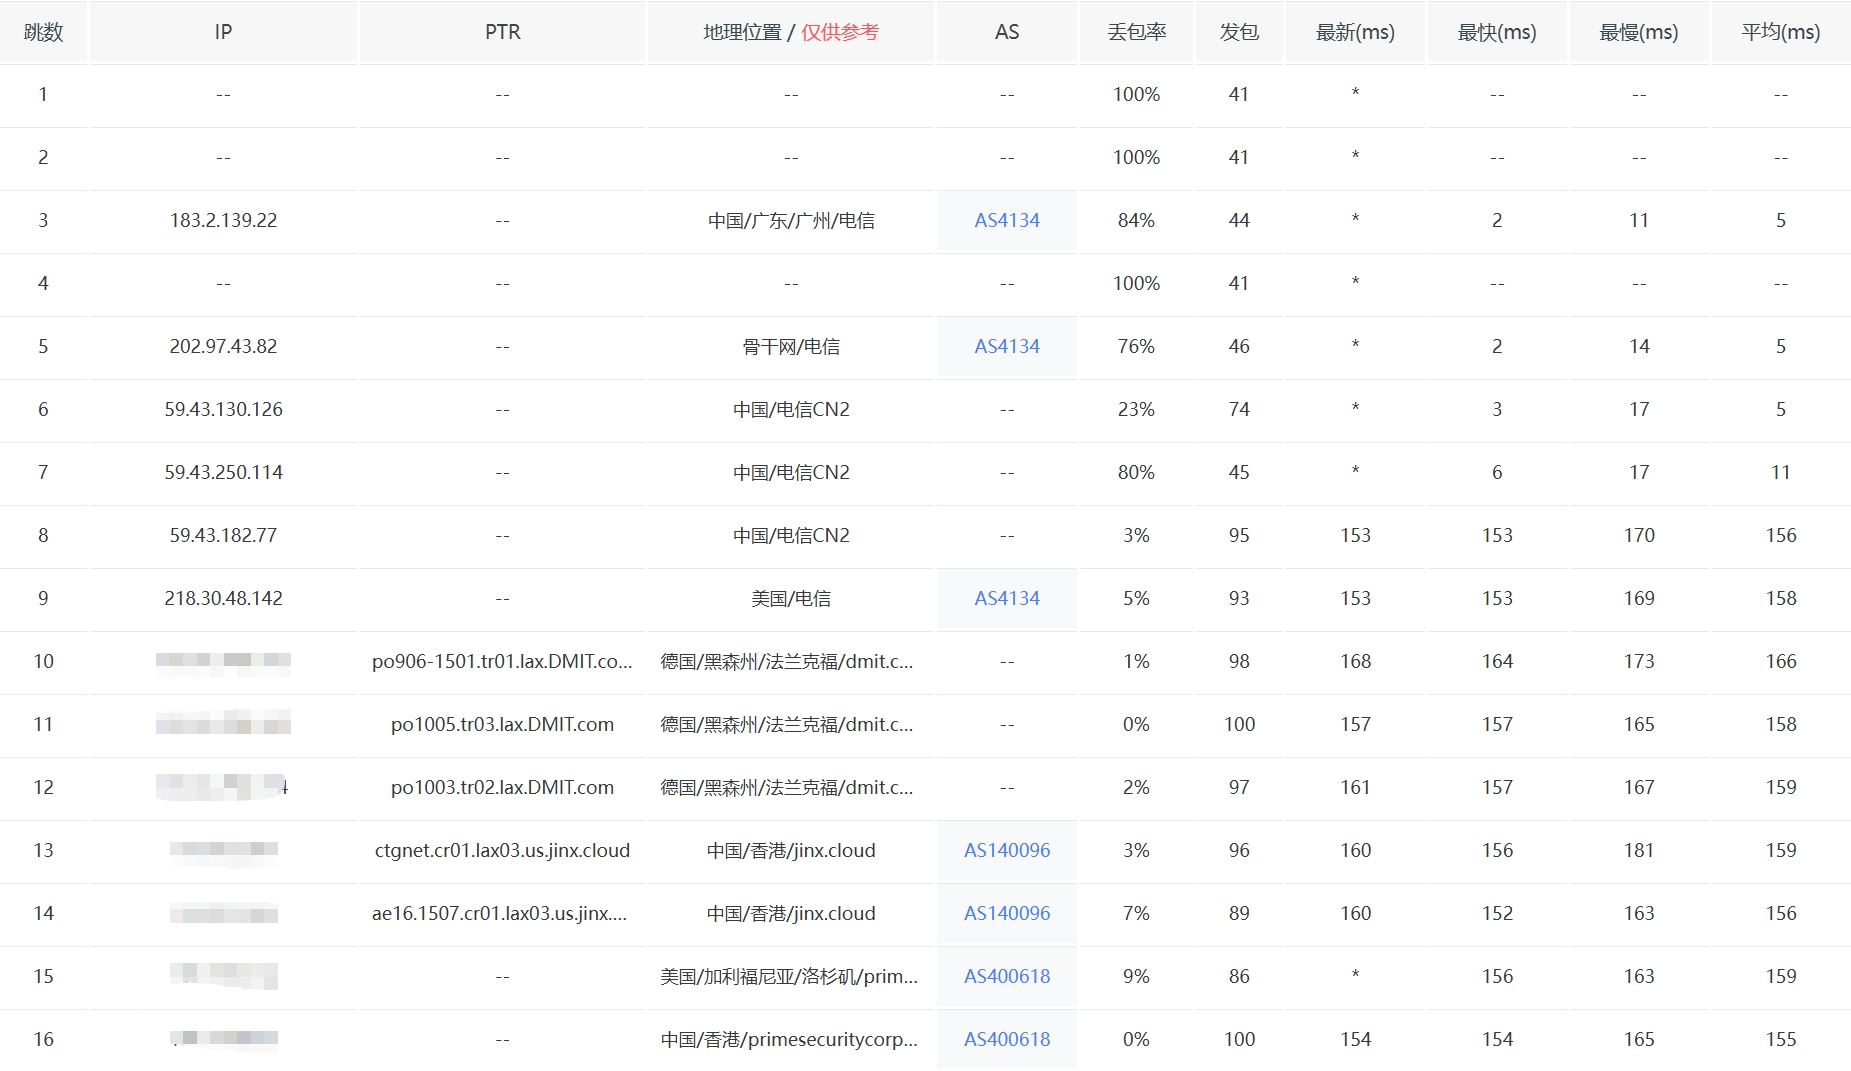
Task: Click location 中国/广东/广州/电信
Action: 791,220
